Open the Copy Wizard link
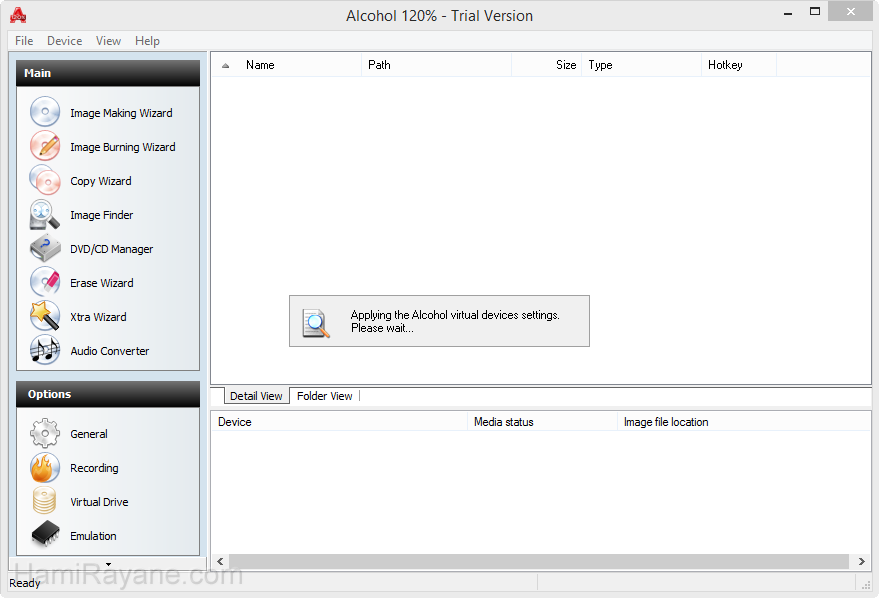This screenshot has width=879, height=598. pyautogui.click(x=101, y=181)
